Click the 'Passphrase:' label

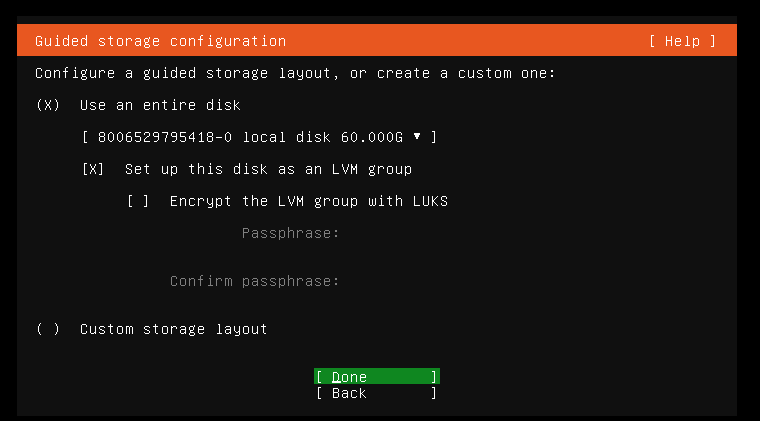290,233
